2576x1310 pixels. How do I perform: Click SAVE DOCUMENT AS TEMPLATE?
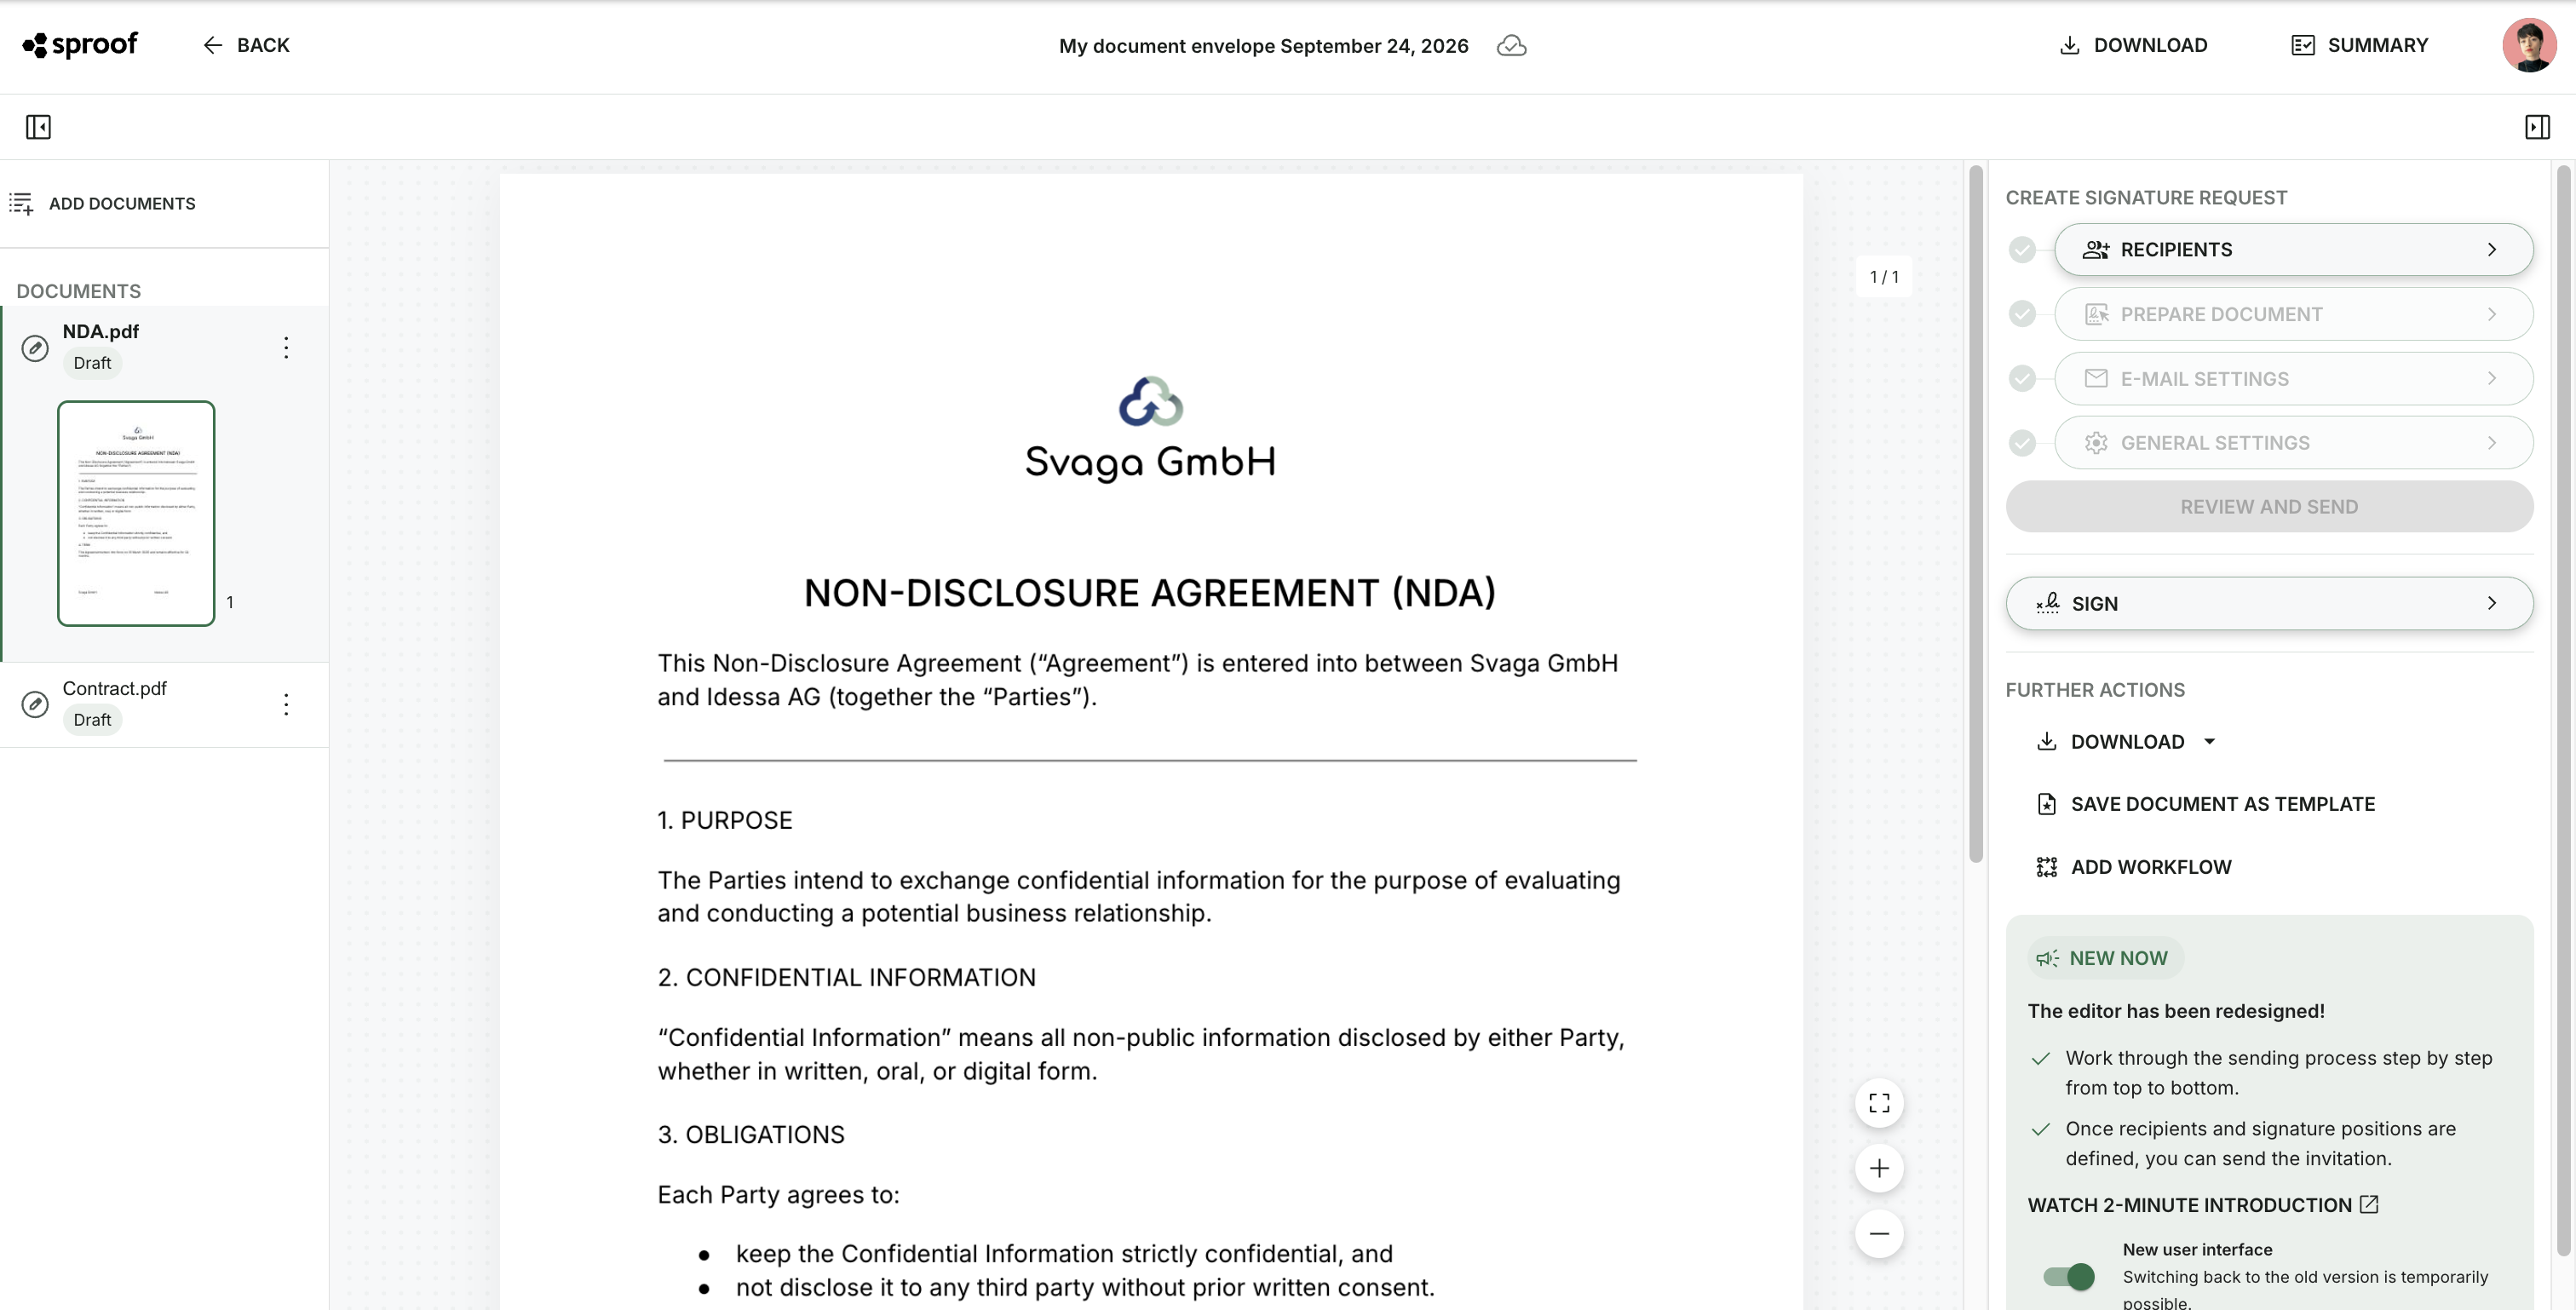pyautogui.click(x=2206, y=804)
